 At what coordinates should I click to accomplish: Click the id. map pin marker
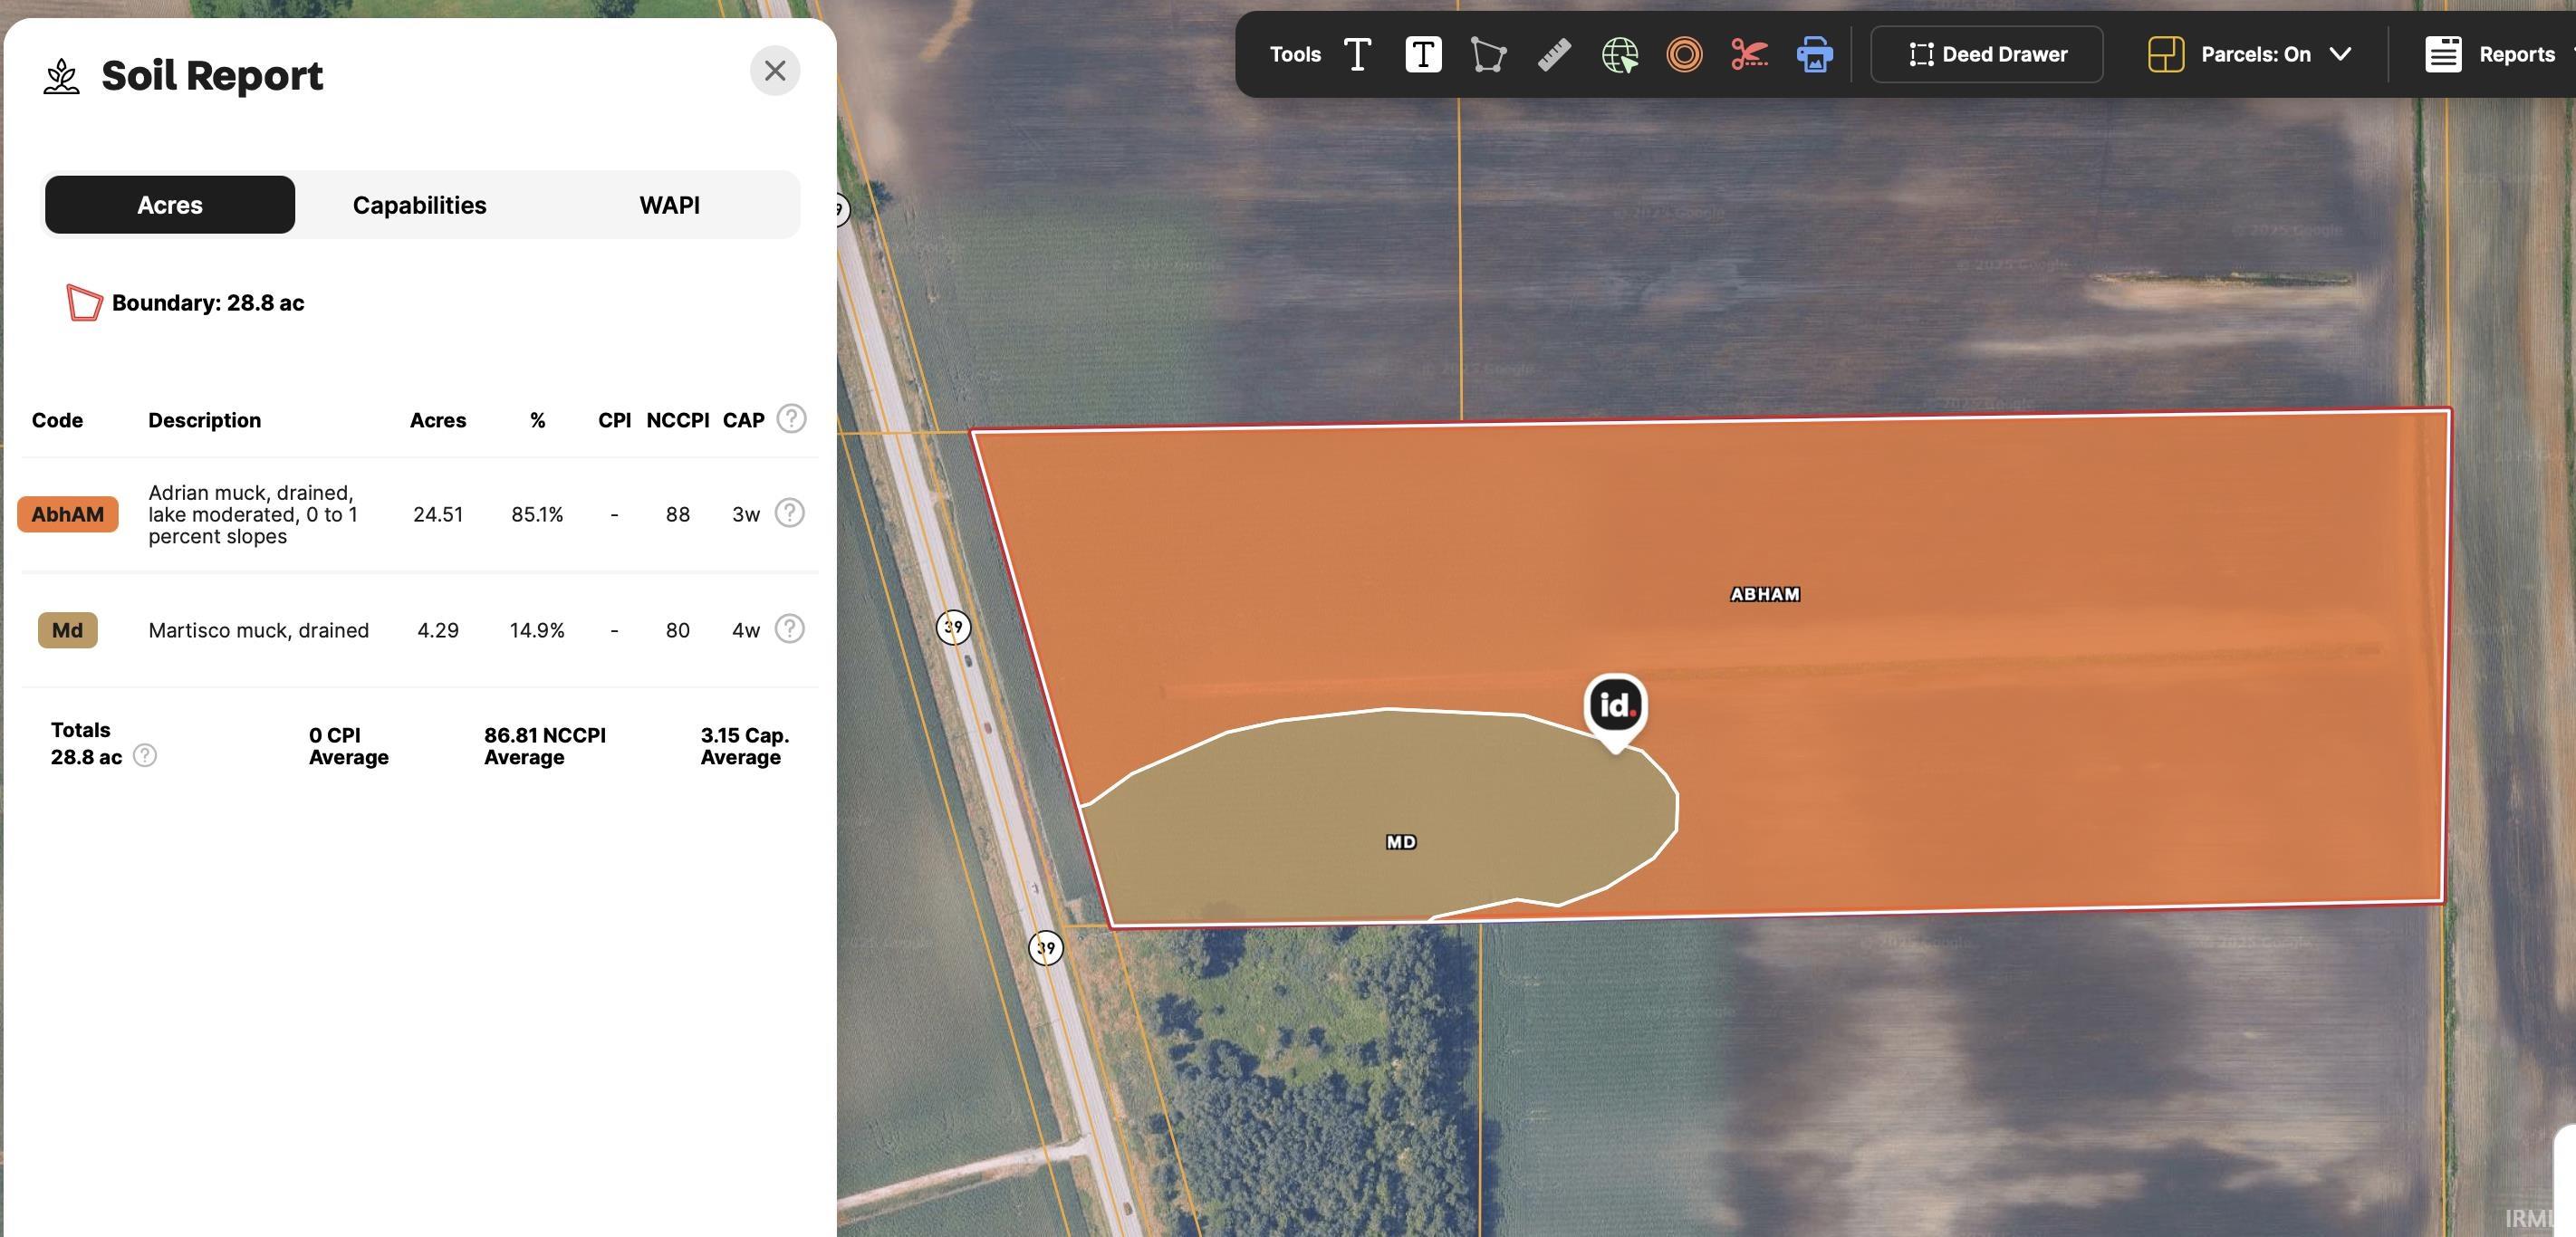[1615, 707]
